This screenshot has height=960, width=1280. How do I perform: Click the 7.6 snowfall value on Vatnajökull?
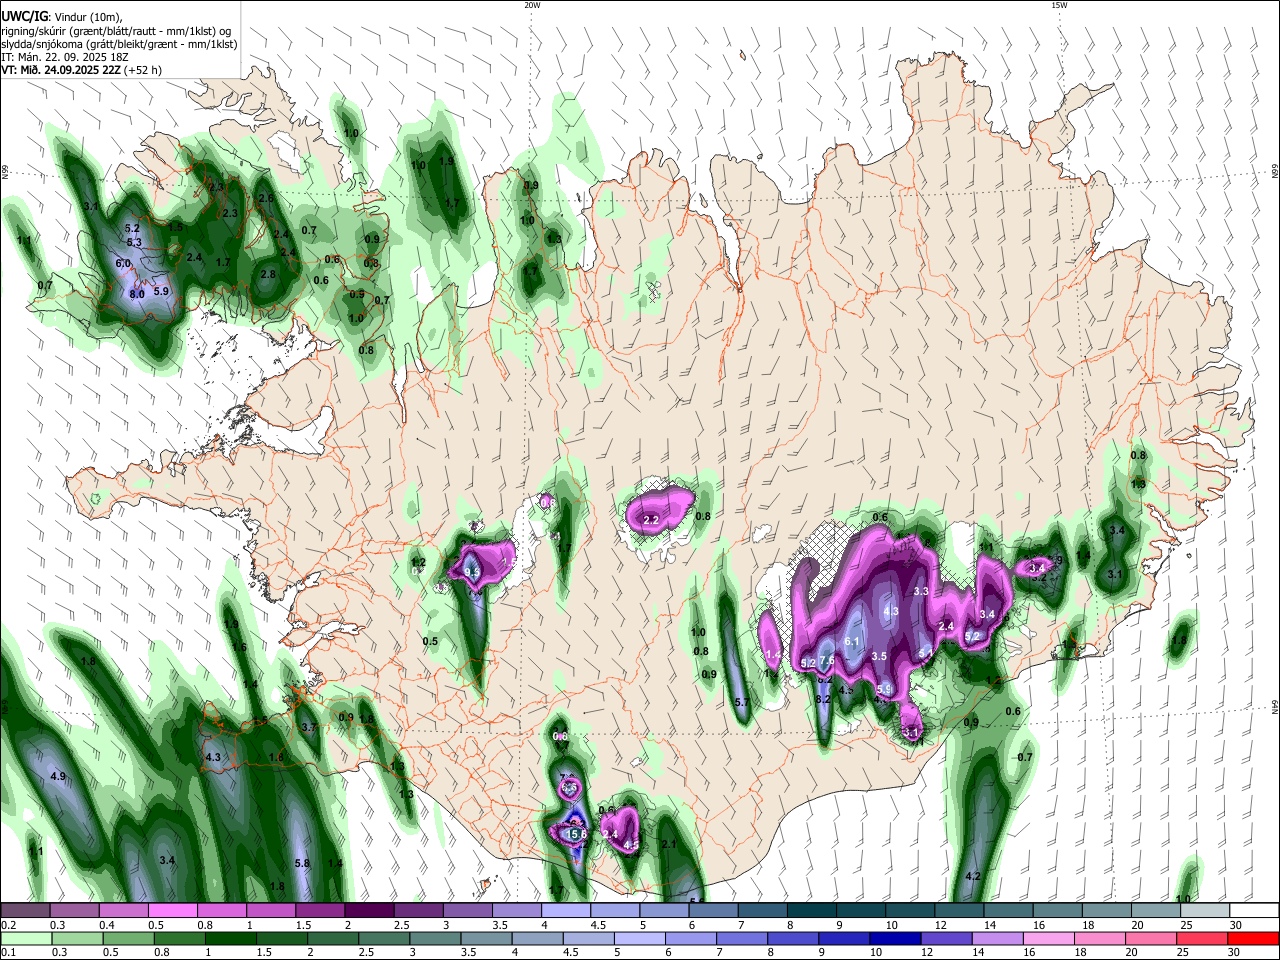(x=827, y=661)
